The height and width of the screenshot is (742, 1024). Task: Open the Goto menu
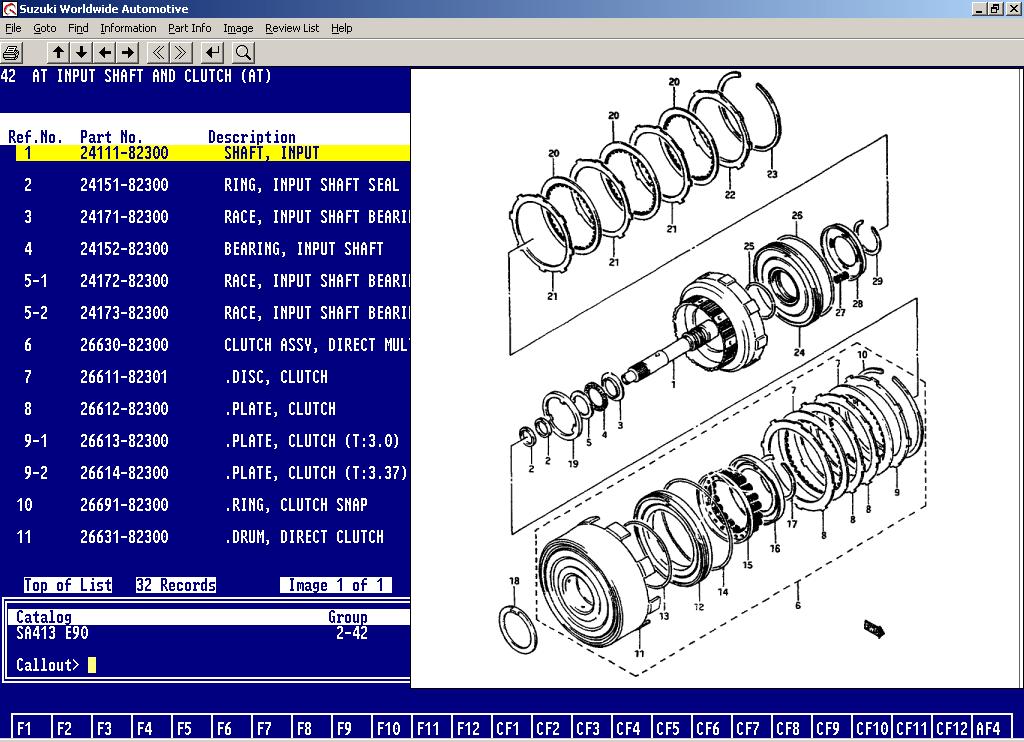point(44,28)
